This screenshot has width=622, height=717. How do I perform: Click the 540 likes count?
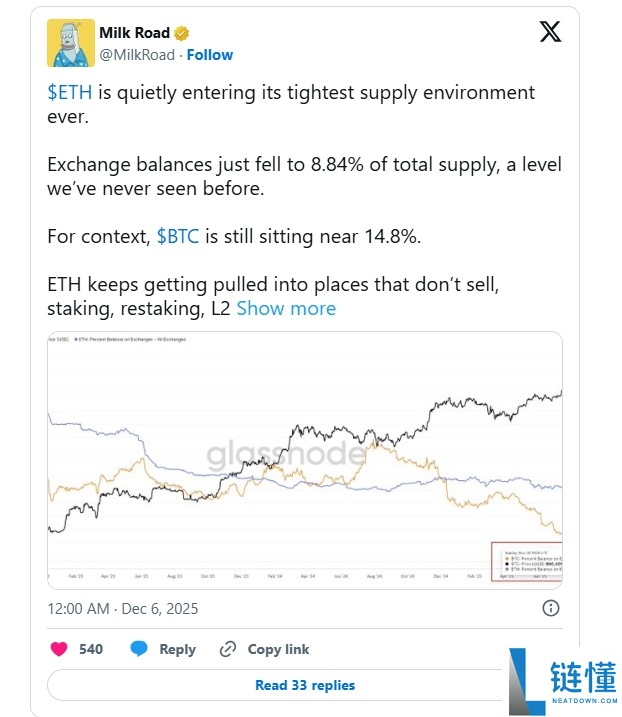click(91, 649)
